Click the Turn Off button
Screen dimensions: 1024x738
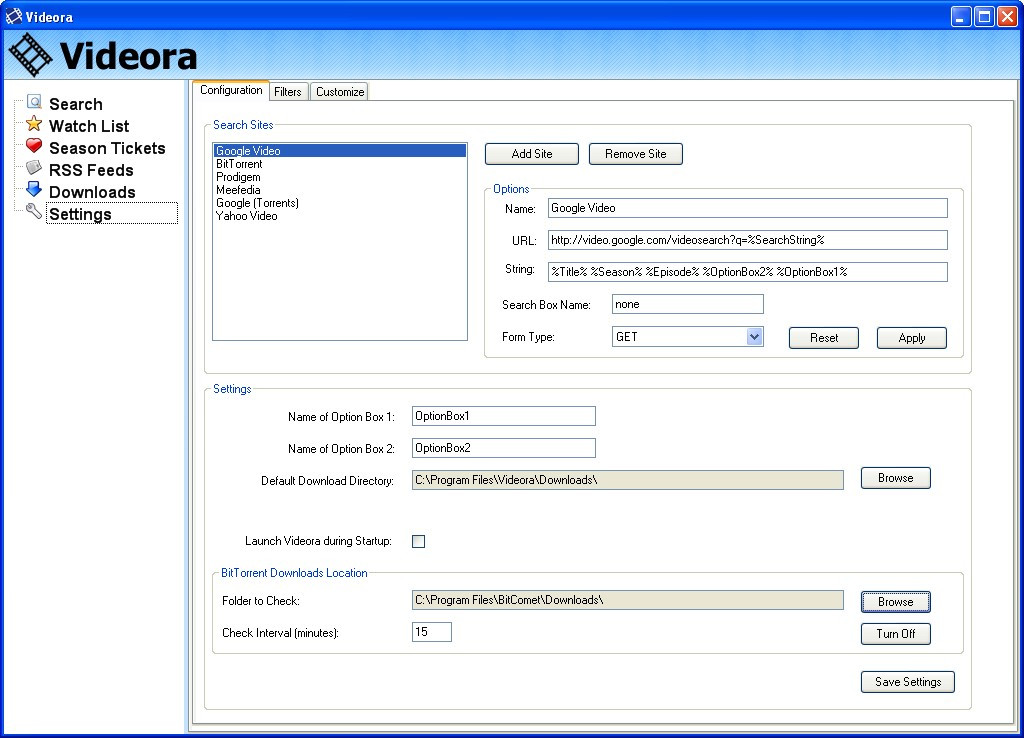point(895,634)
